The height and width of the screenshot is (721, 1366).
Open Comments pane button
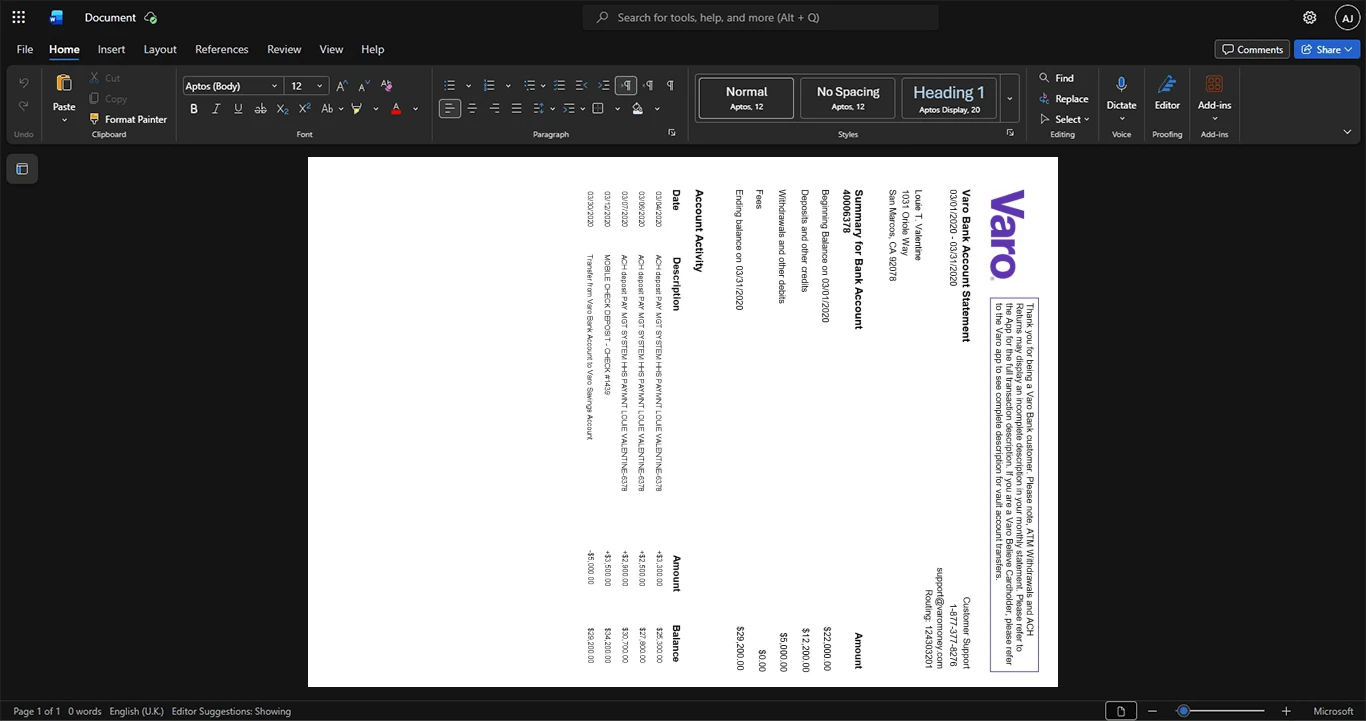tap(1251, 49)
